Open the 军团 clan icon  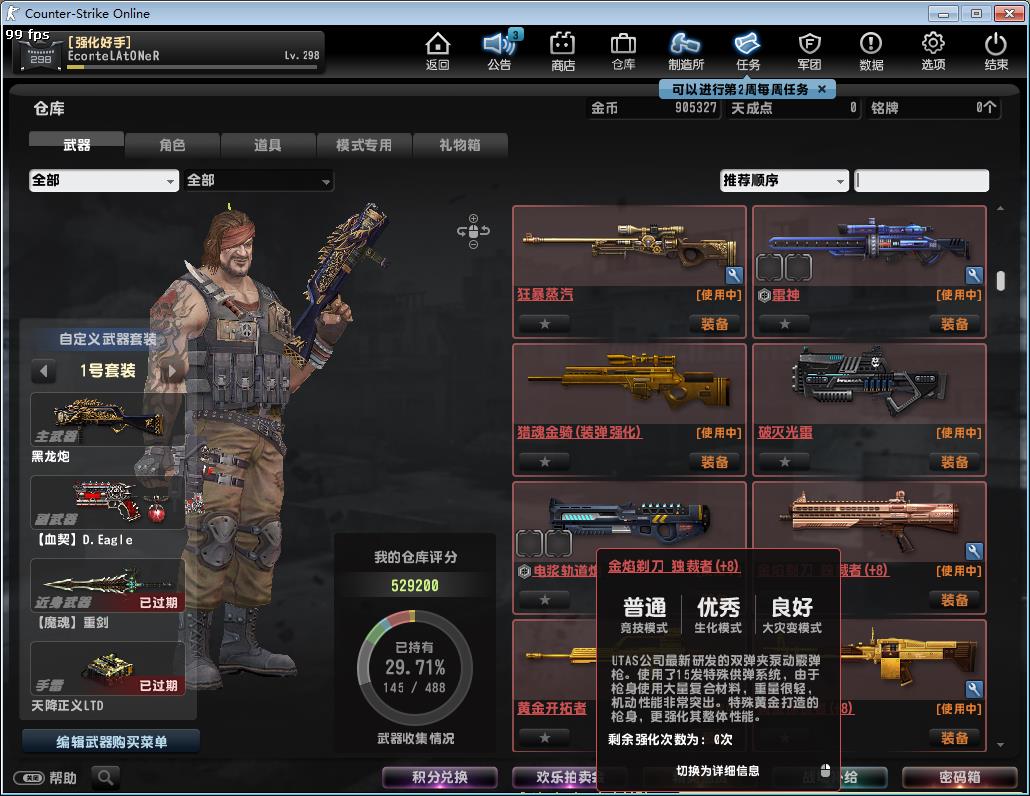(x=809, y=51)
